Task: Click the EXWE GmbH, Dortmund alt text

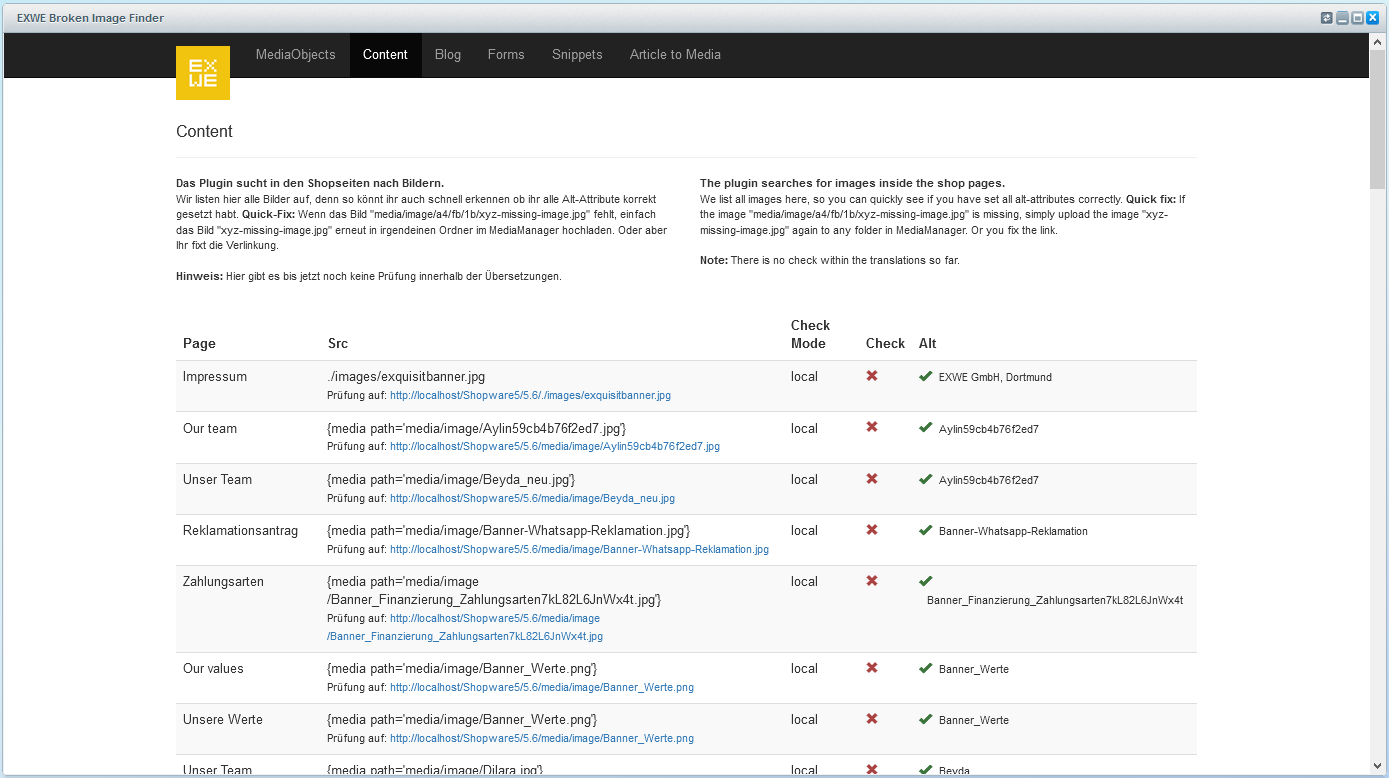Action: tap(995, 377)
